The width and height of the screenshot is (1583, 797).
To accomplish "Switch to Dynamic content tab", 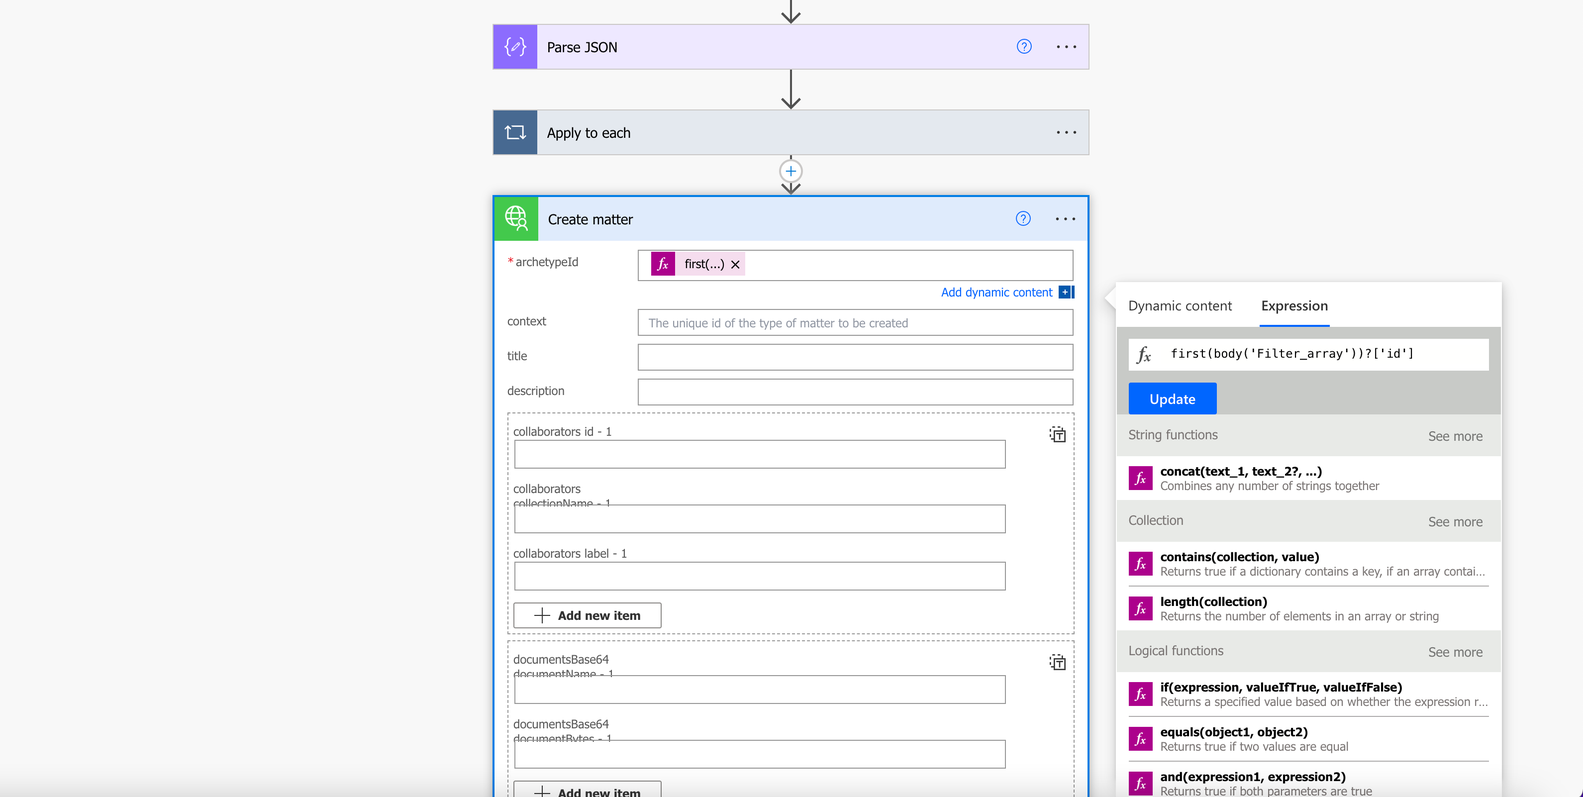I will 1180,306.
